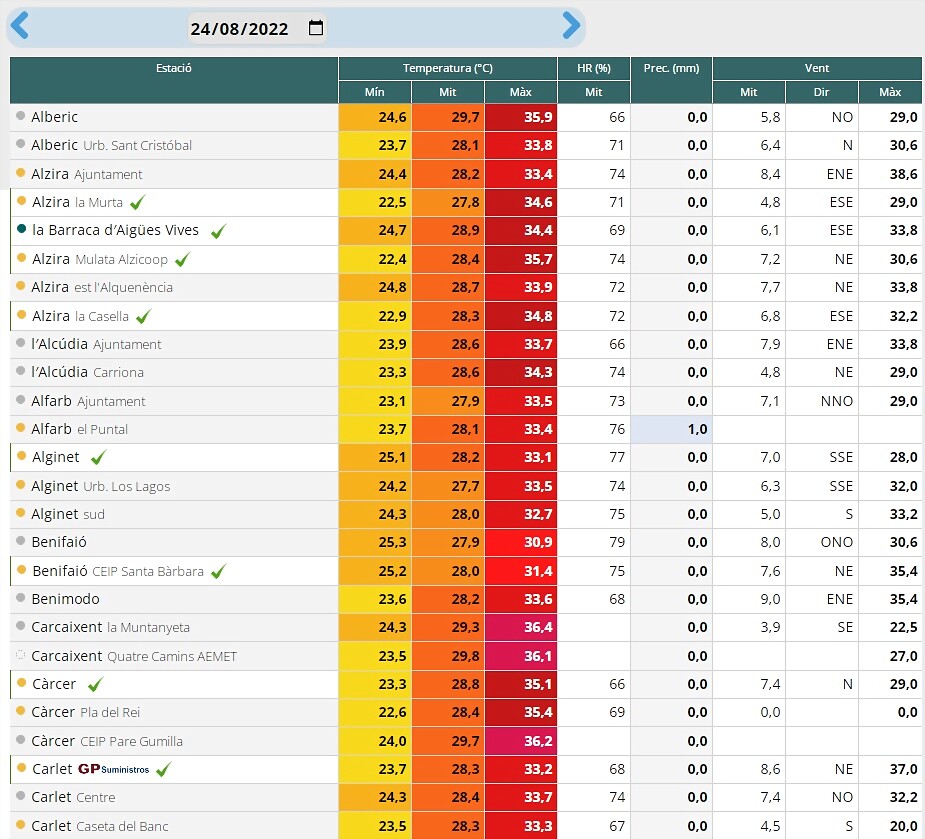Click the green check next to Alzira Mulata Alzicoop
Image resolution: width=925 pixels, height=839 pixels.
click(x=182, y=259)
